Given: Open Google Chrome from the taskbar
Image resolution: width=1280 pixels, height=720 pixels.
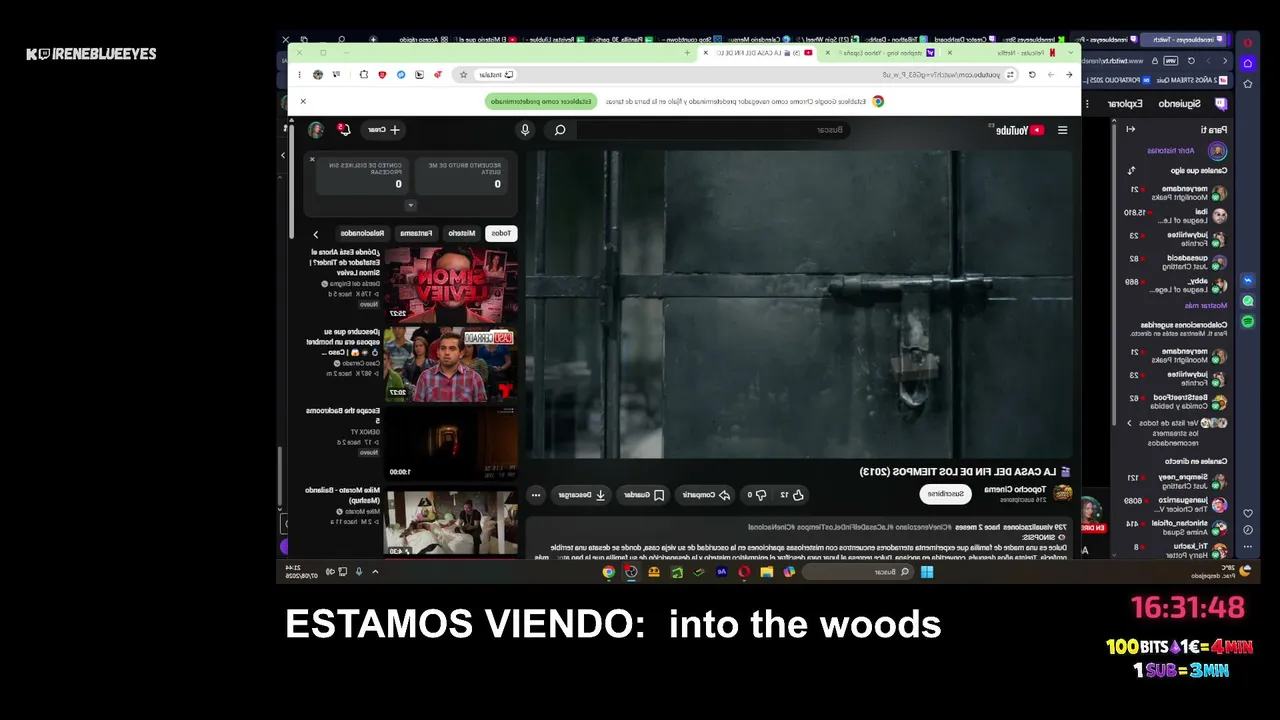Looking at the screenshot, I should 608,572.
